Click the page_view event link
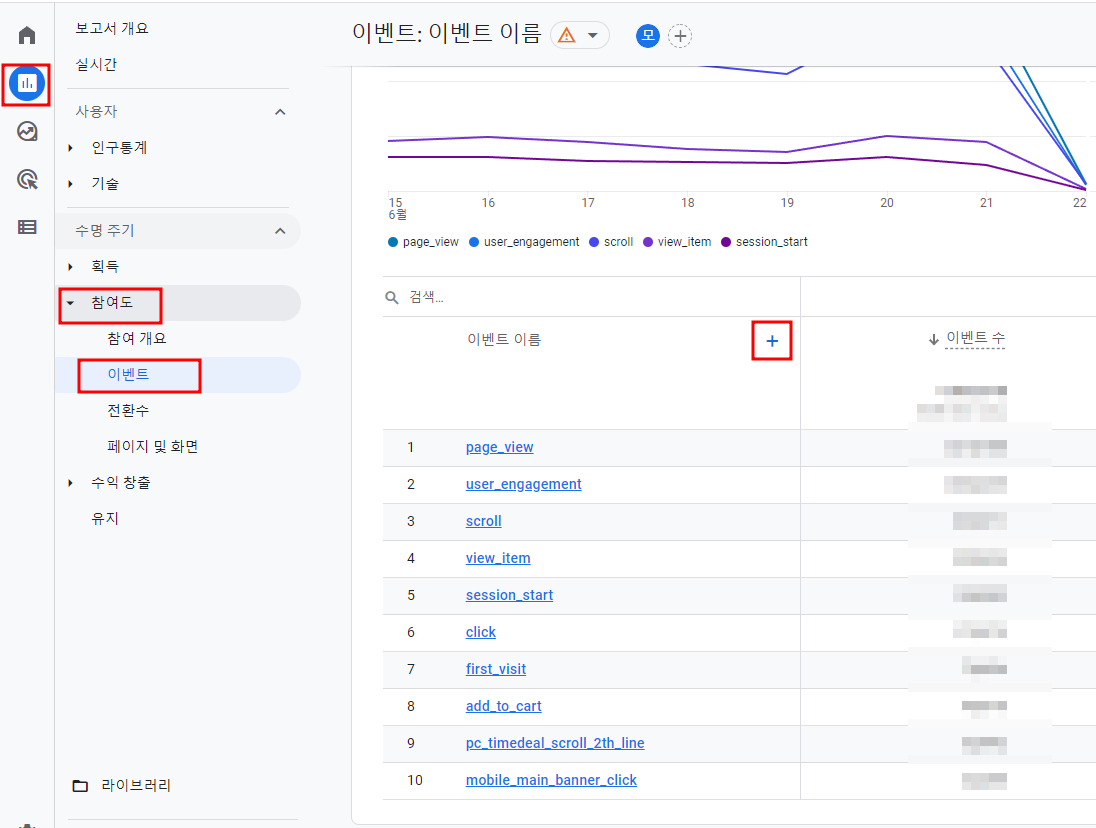Viewport: 1096px width, 828px height. 499,447
